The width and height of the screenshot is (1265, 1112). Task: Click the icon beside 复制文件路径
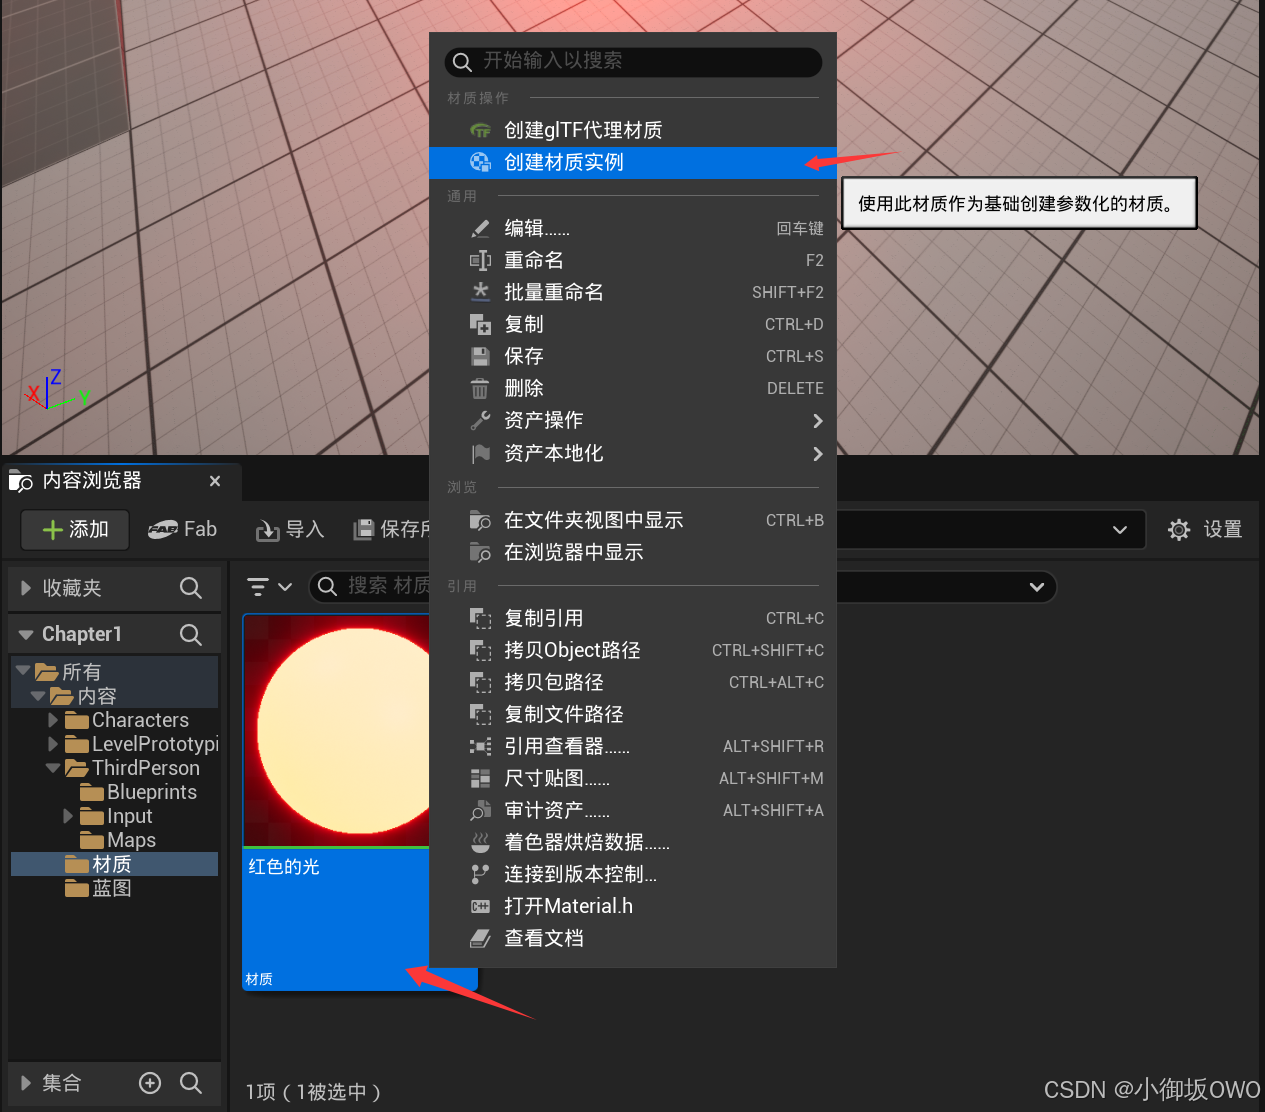click(481, 714)
